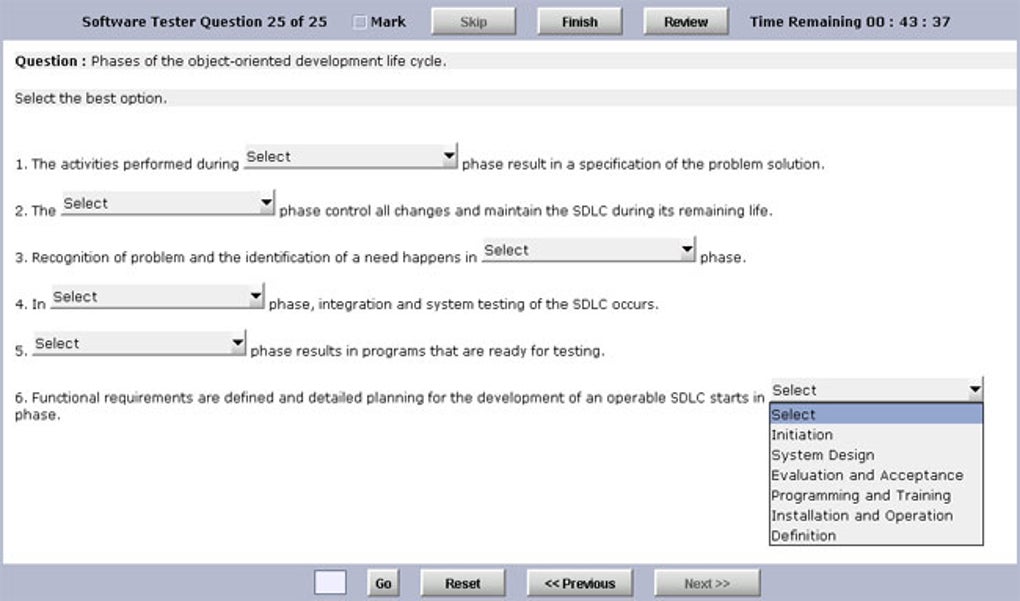
Task: Choose Initiation from the dropdown list
Action: [876, 434]
